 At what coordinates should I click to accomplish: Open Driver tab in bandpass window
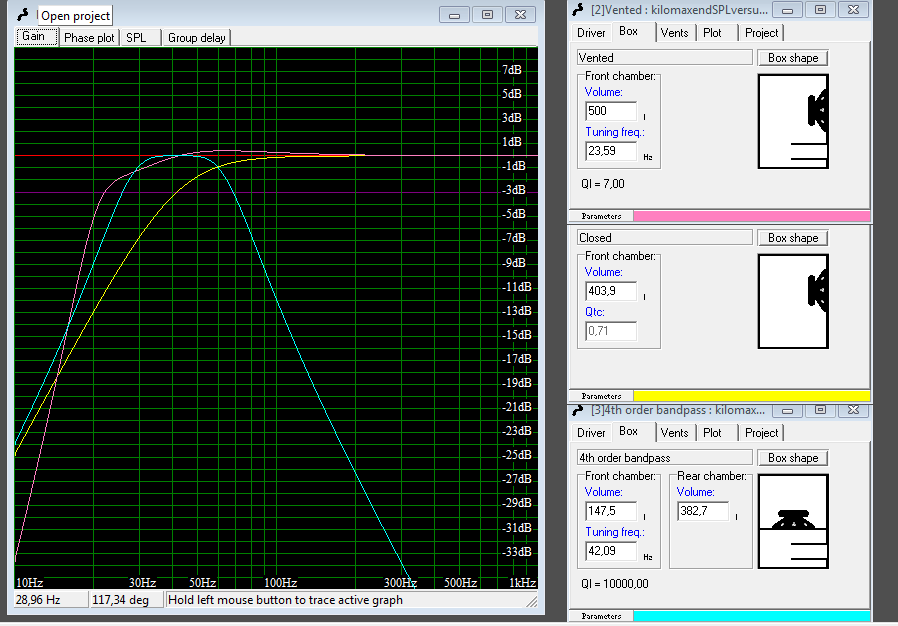pos(591,432)
